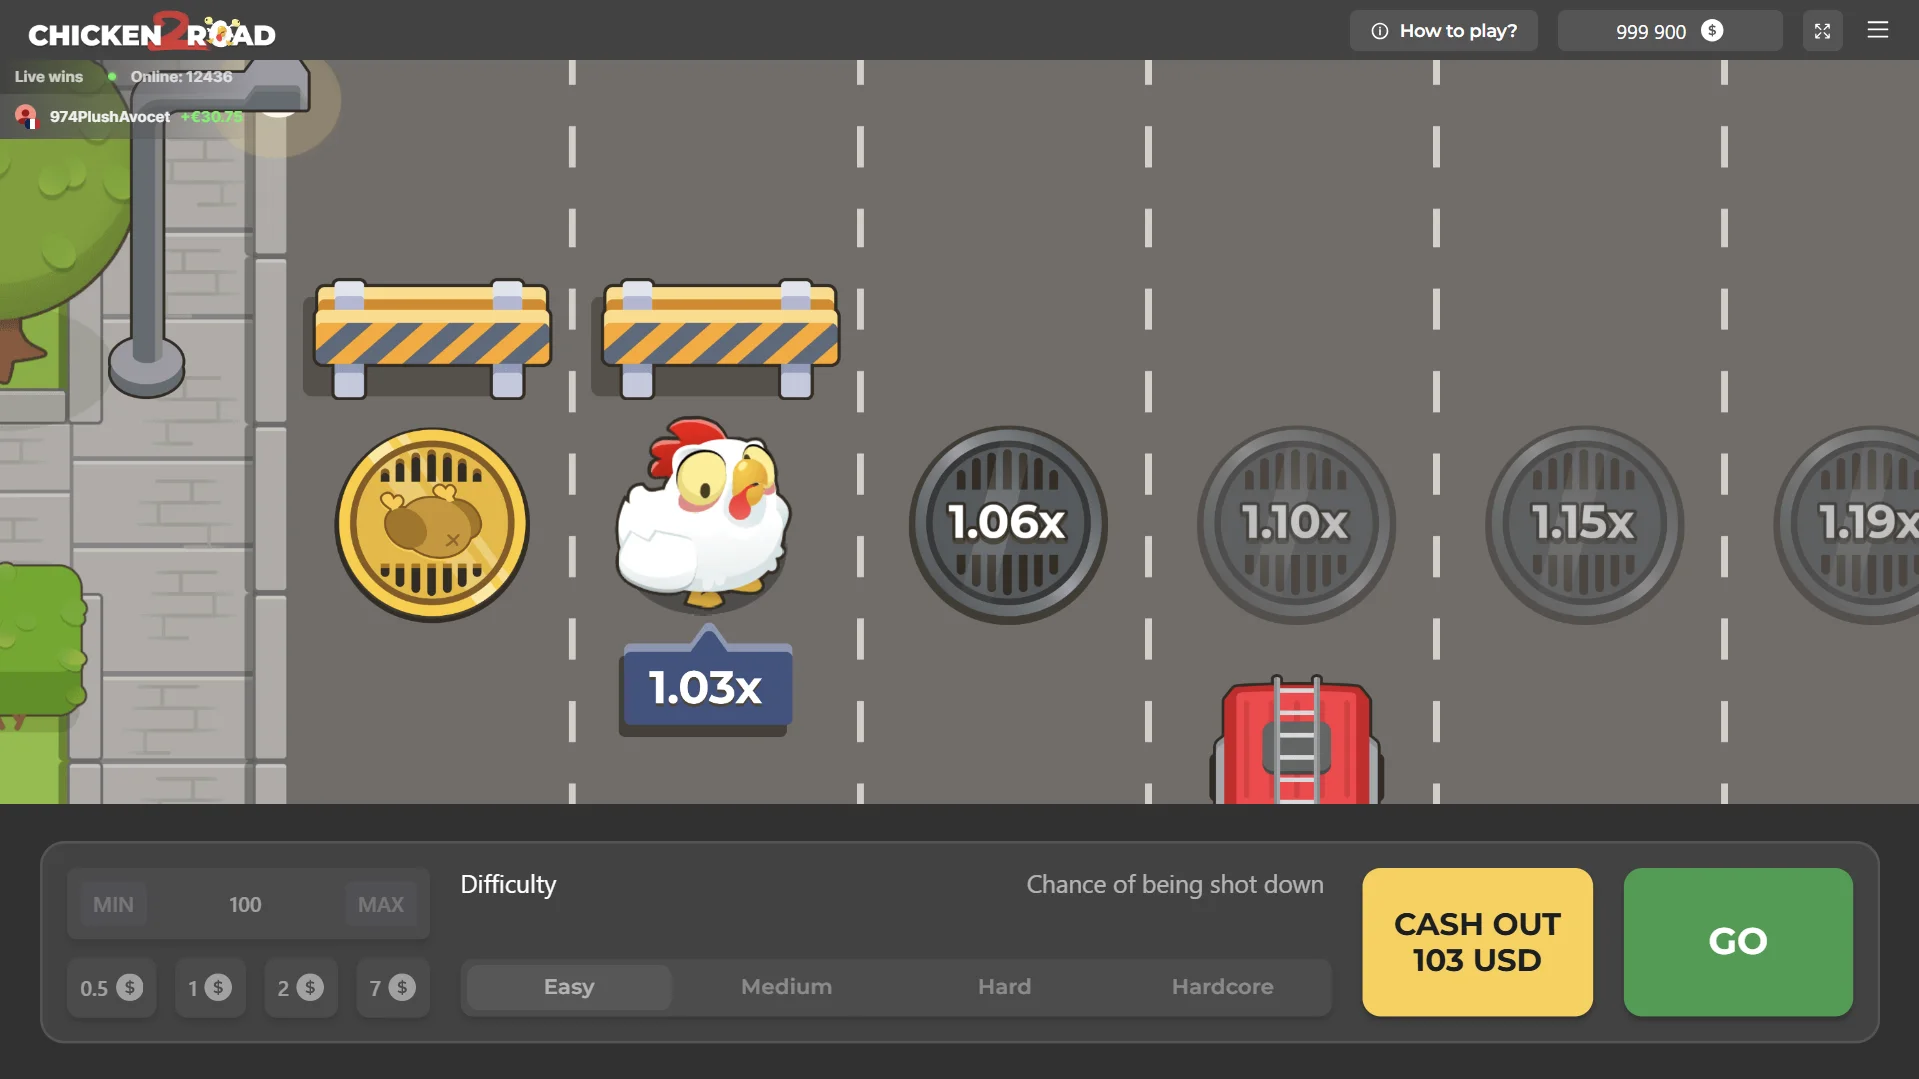Choose Hardcore difficulty

click(1222, 987)
